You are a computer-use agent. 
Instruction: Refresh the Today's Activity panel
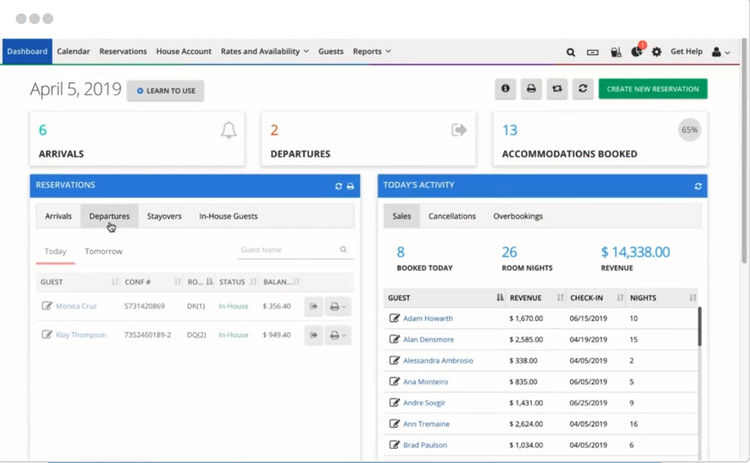click(698, 186)
